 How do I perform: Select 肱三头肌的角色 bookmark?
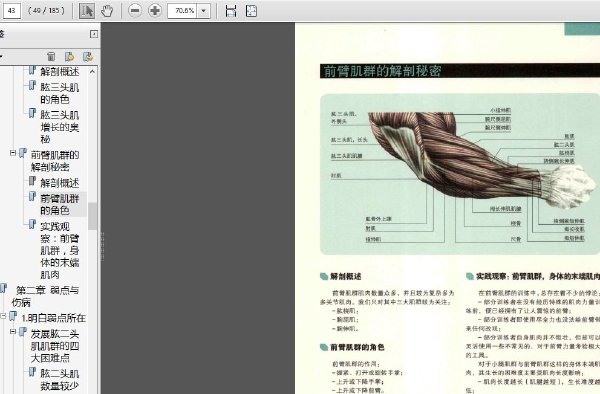pyautogui.click(x=60, y=93)
